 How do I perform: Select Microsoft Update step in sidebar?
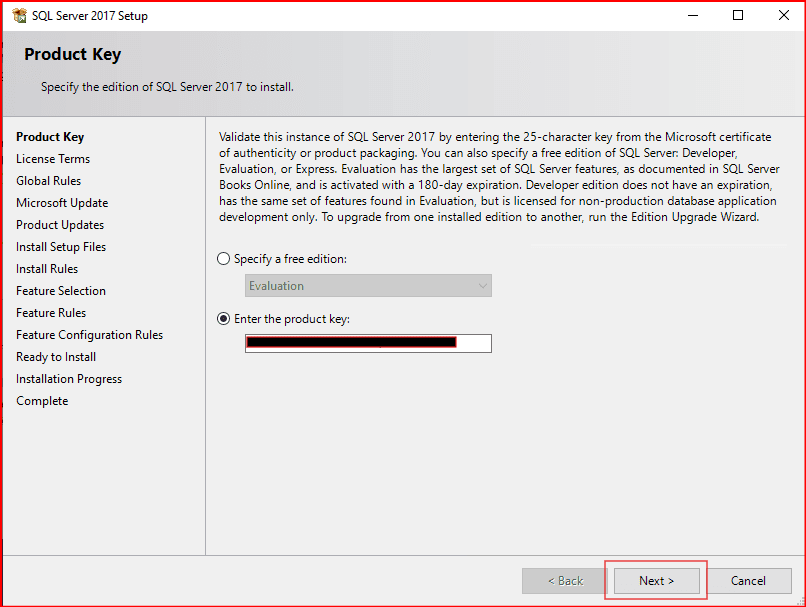click(x=62, y=203)
